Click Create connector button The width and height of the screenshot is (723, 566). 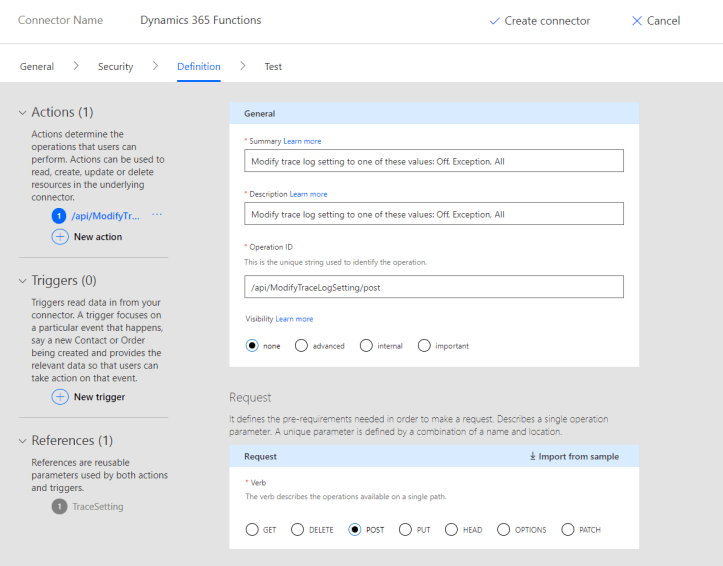(x=539, y=21)
